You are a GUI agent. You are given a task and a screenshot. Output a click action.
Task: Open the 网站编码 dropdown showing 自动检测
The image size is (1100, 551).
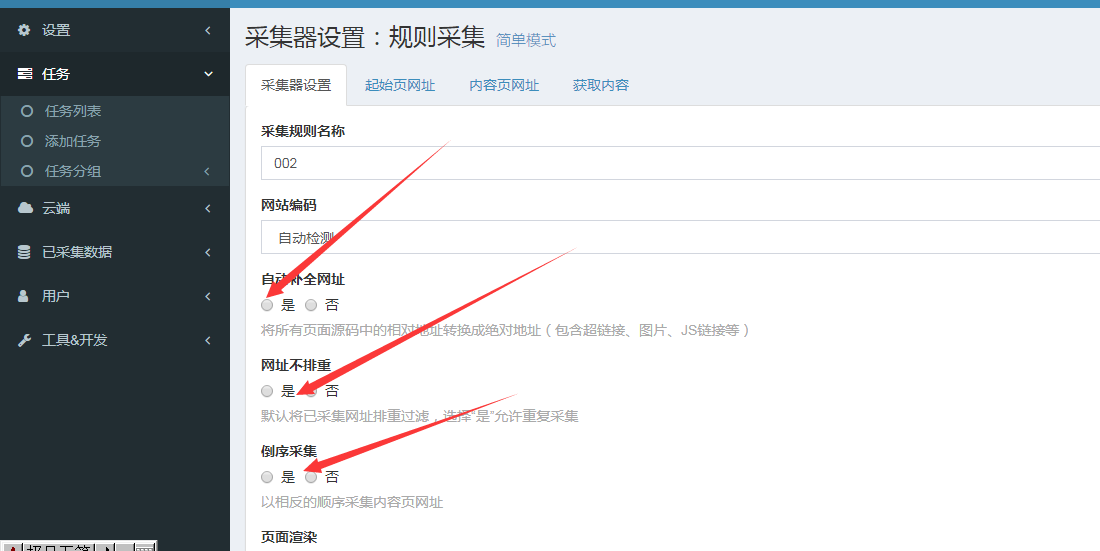pyautogui.click(x=680, y=238)
